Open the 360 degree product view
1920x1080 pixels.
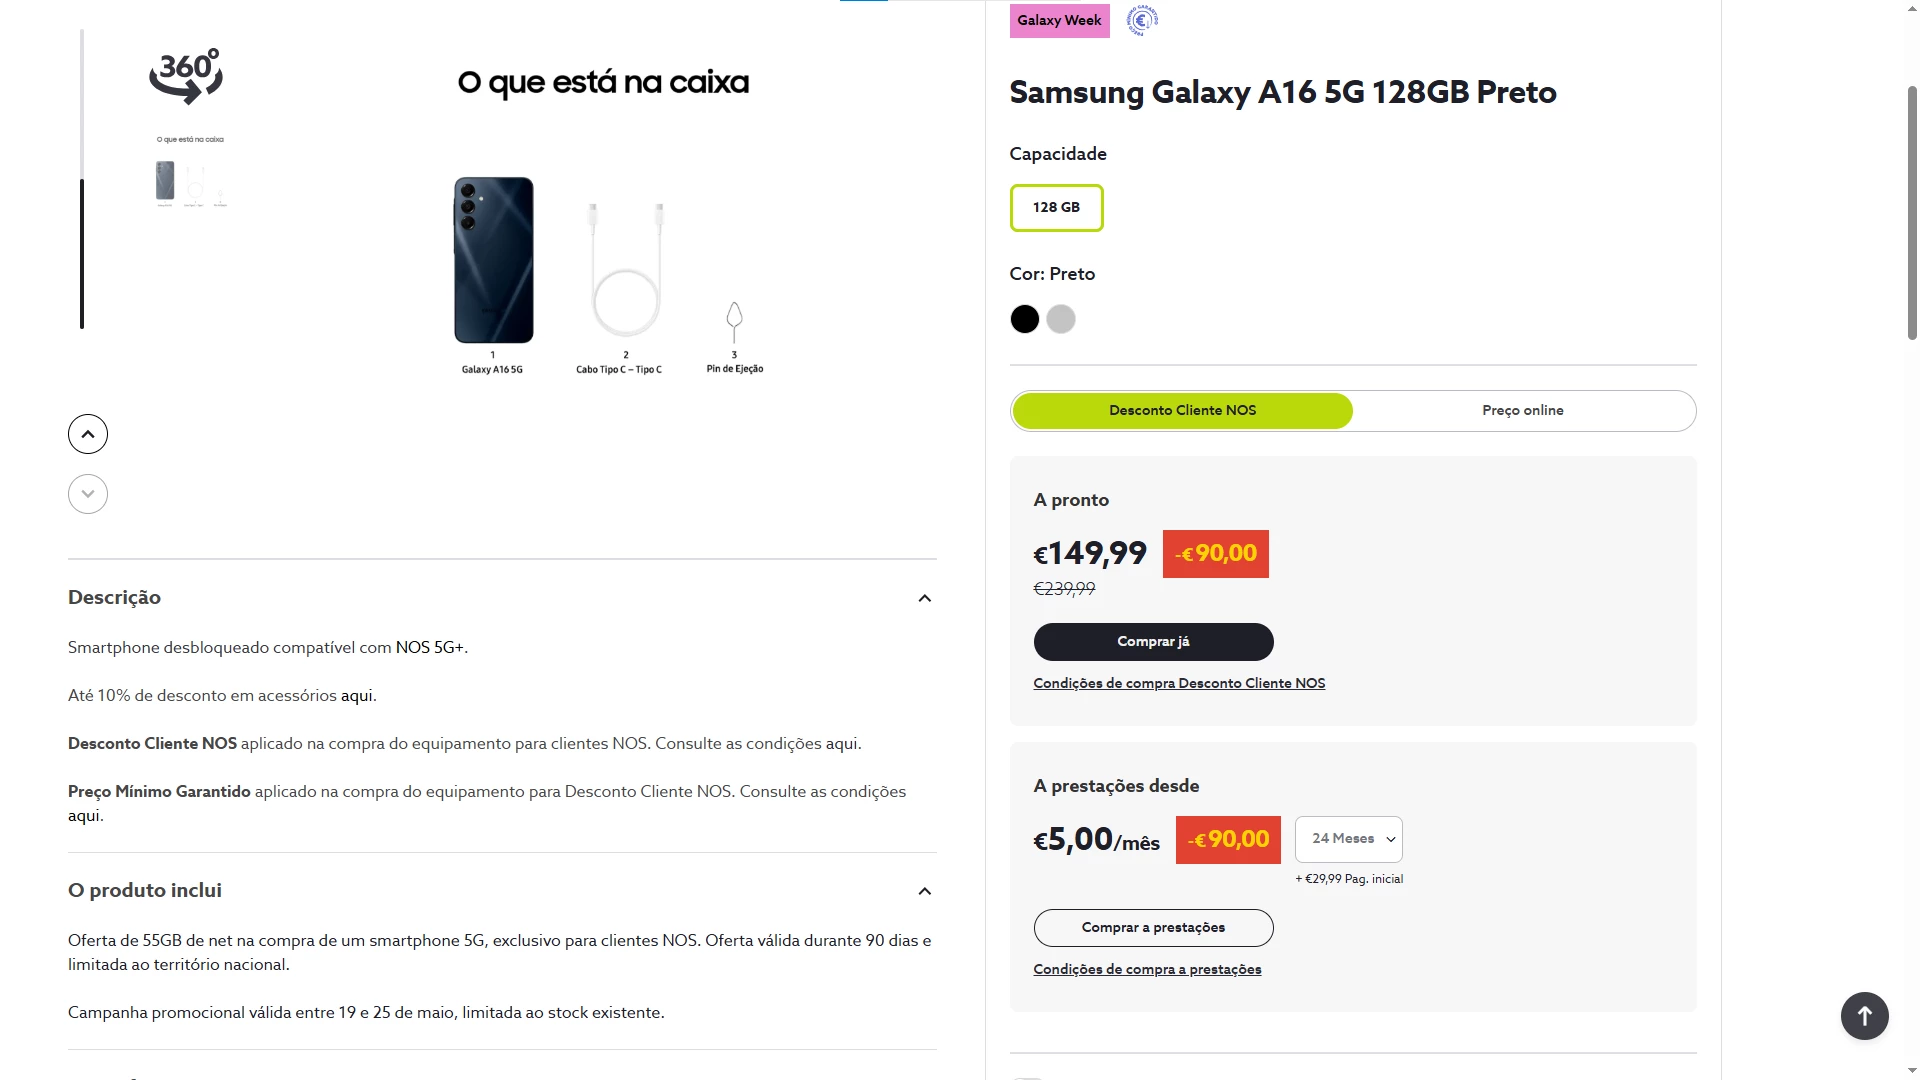(186, 76)
